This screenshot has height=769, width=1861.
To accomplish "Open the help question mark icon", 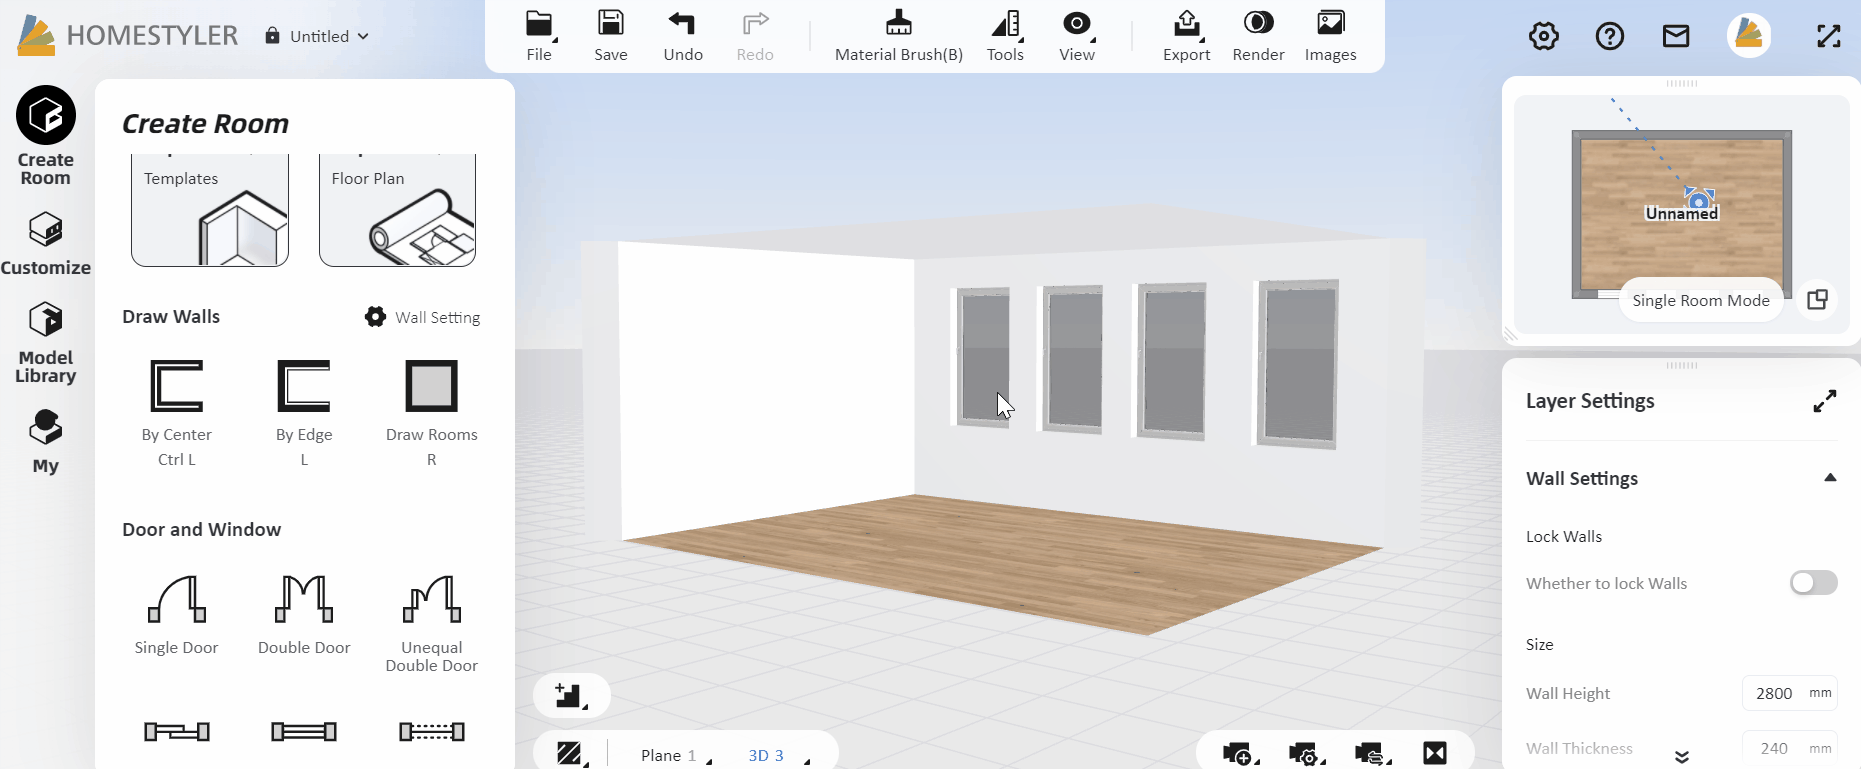I will click(x=1610, y=37).
